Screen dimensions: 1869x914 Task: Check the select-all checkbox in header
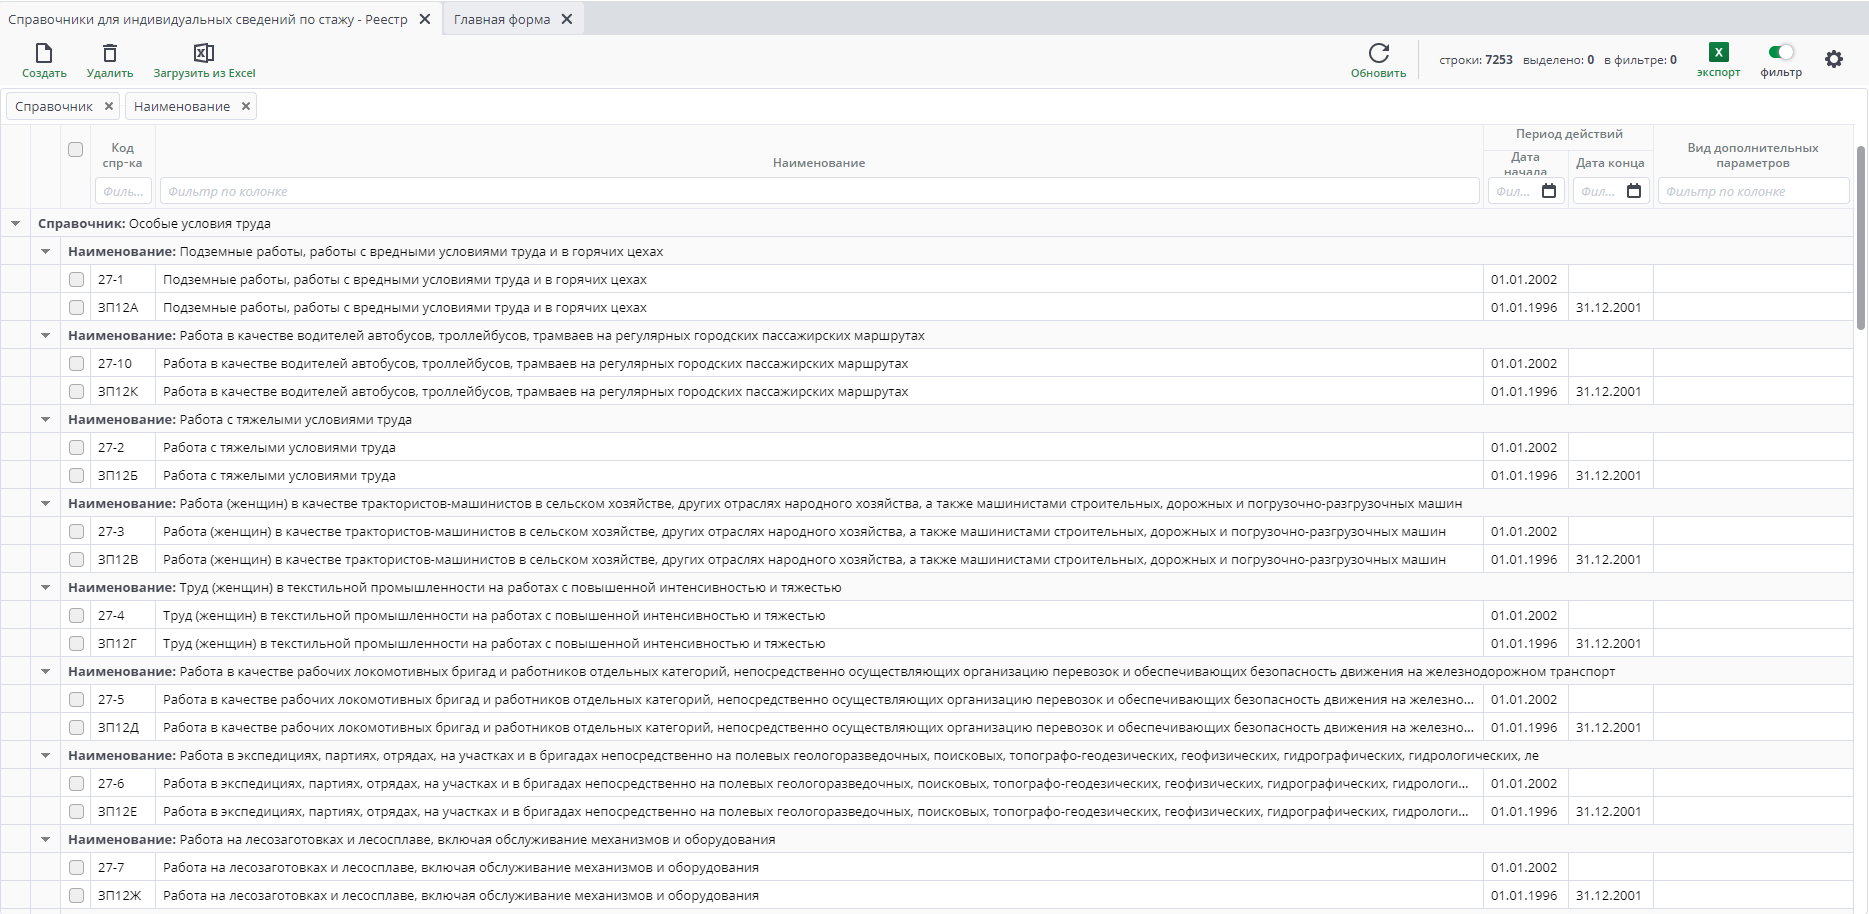76,150
